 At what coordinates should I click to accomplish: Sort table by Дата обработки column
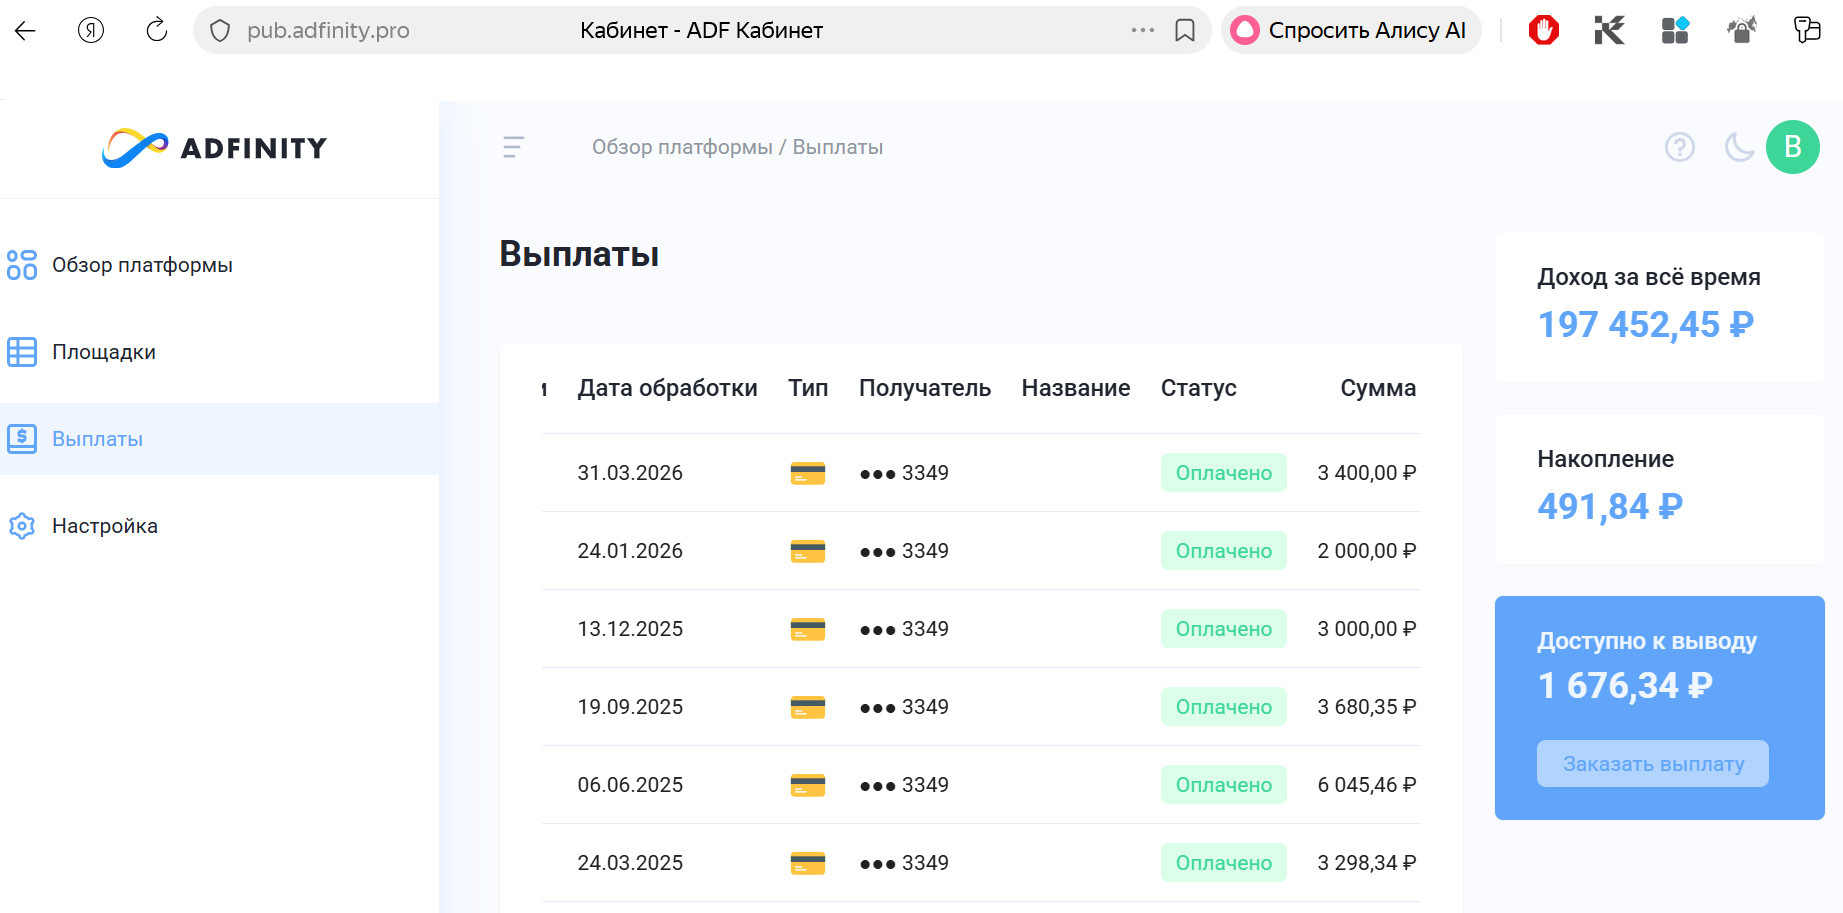point(667,388)
